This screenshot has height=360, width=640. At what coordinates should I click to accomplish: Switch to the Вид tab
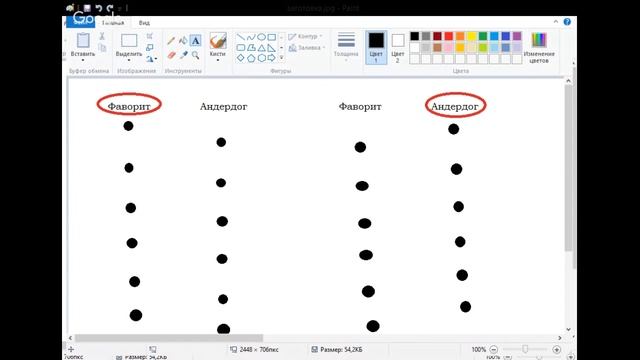coord(144,23)
